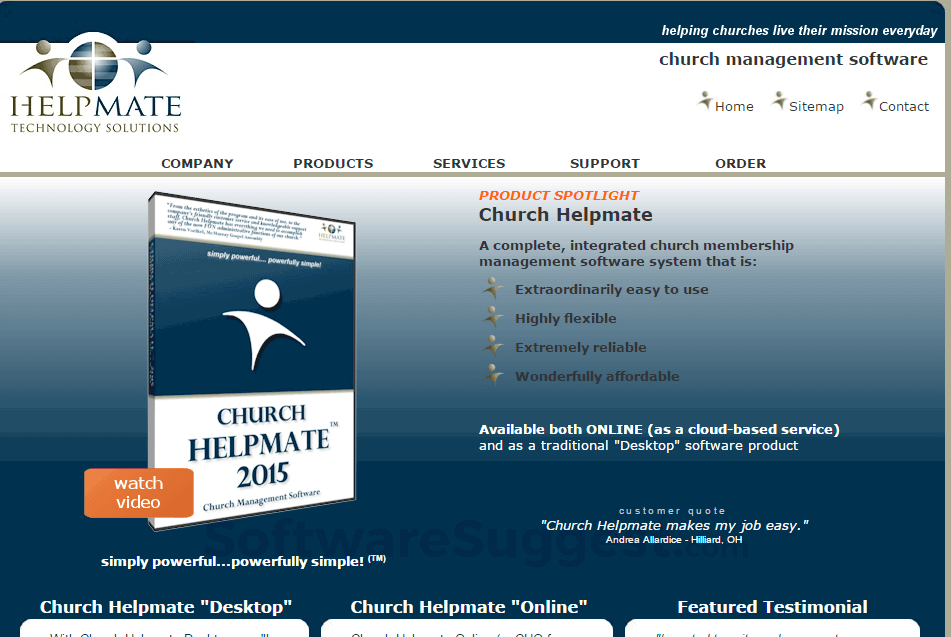Click the bird icon beside 'Highly flexible'
The width and height of the screenshot is (951, 637).
coord(493,317)
